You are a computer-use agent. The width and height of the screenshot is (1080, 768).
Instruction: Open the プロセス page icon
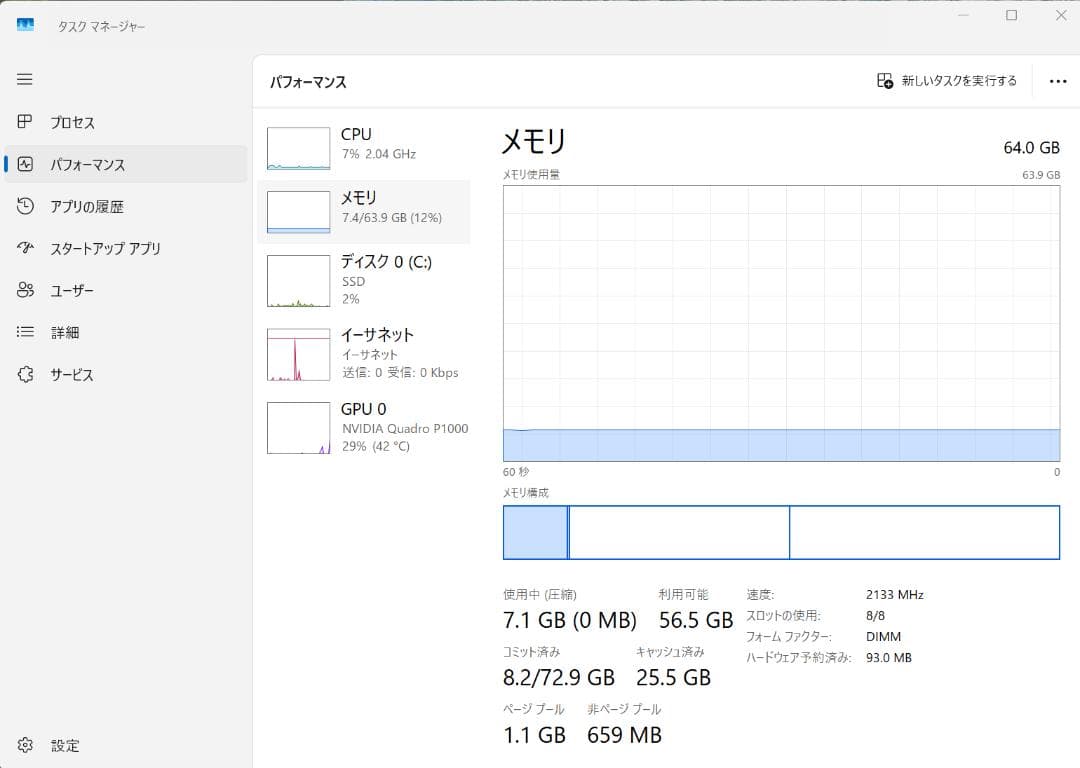[26, 122]
